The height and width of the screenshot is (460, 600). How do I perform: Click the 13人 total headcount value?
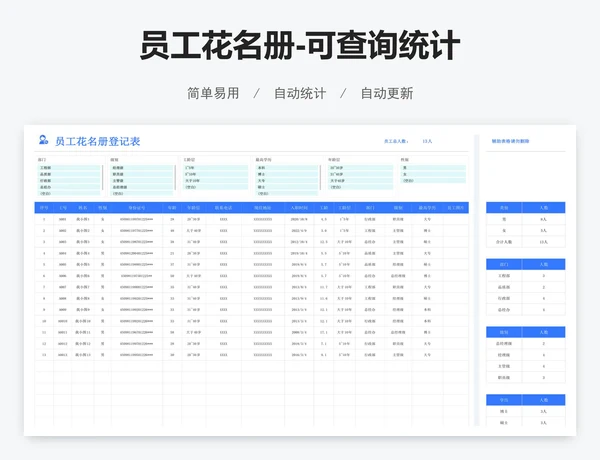tap(427, 141)
